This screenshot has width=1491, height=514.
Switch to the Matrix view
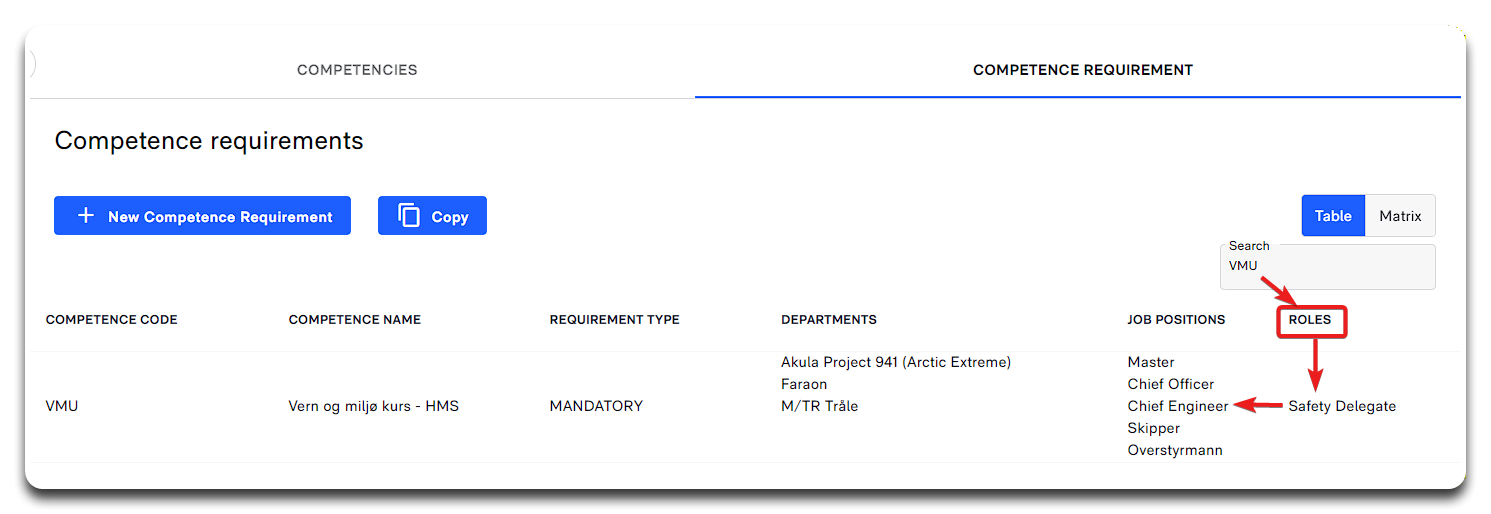1400,216
